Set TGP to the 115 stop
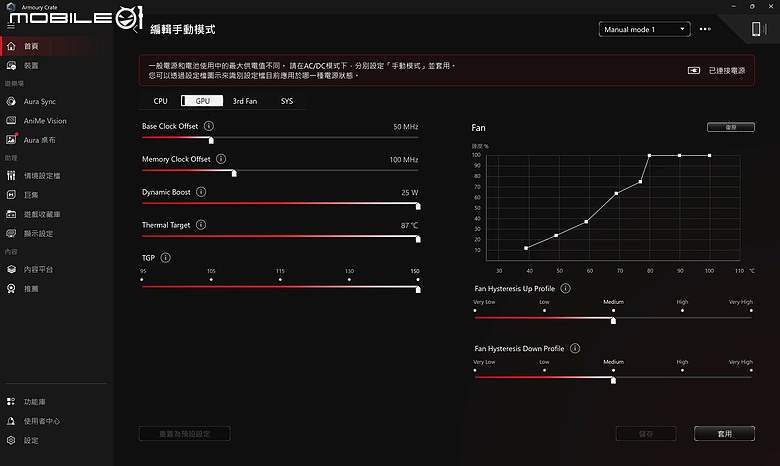Viewport: 780px width, 466px height. tap(280, 280)
